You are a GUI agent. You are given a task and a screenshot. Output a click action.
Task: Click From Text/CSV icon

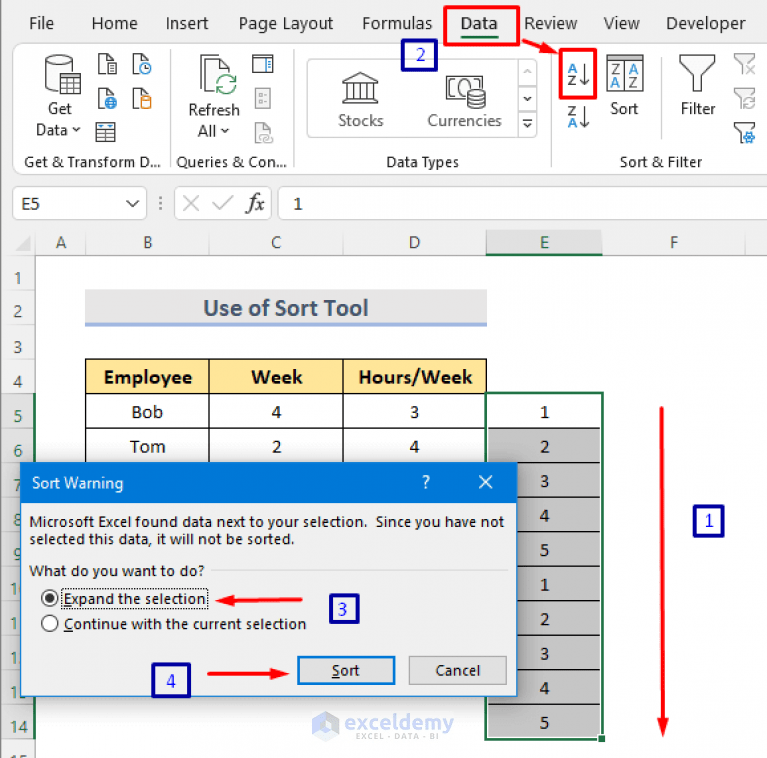point(107,64)
